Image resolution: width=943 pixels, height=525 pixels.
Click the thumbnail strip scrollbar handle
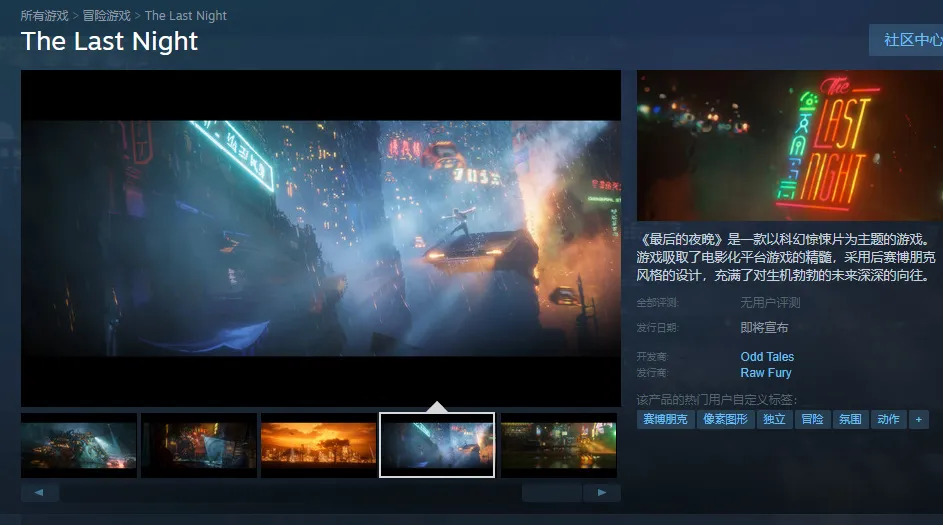551,493
